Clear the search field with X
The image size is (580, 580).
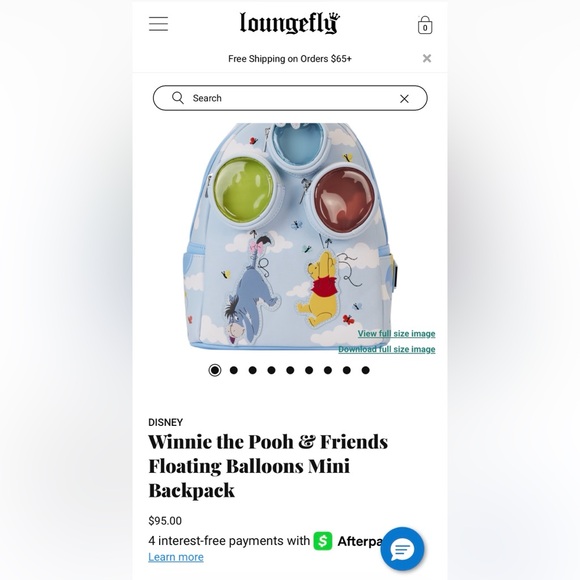404,98
